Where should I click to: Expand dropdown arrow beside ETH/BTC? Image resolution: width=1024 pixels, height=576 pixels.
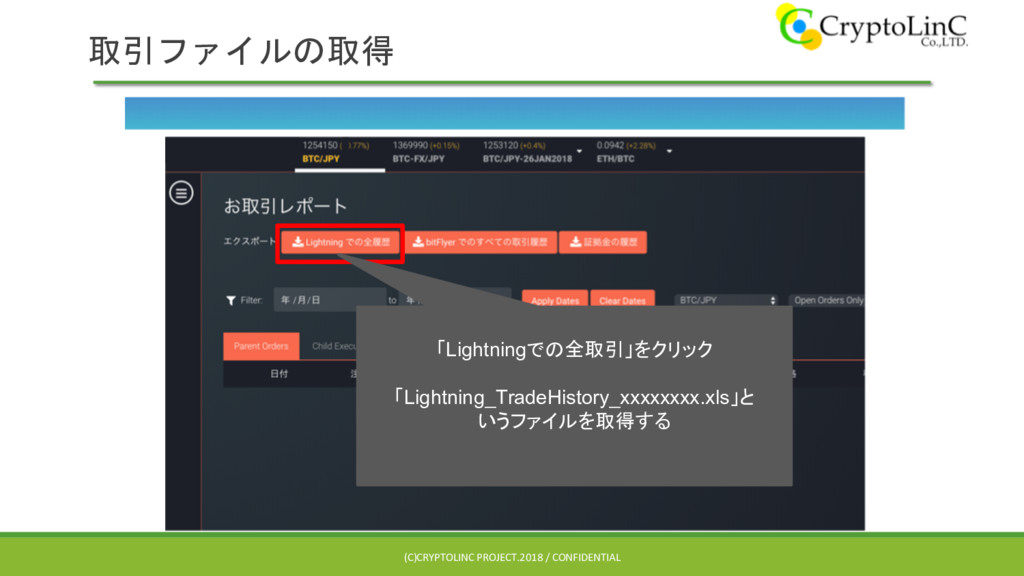tap(669, 152)
